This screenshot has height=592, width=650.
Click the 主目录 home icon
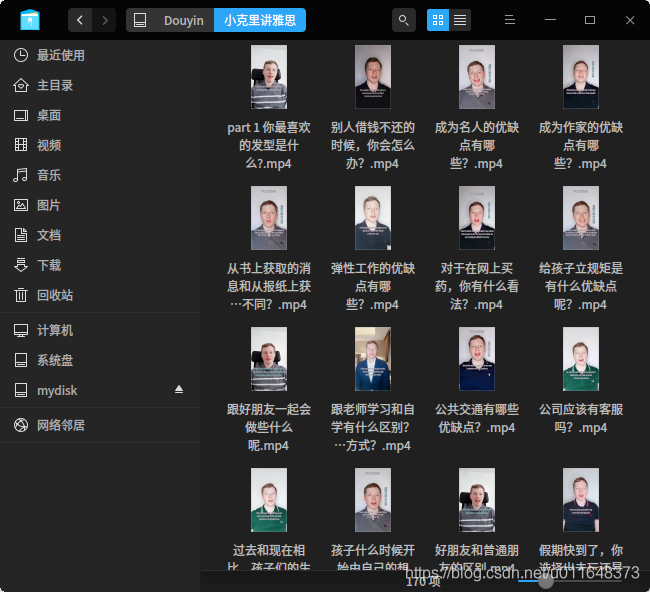pyautogui.click(x=21, y=85)
